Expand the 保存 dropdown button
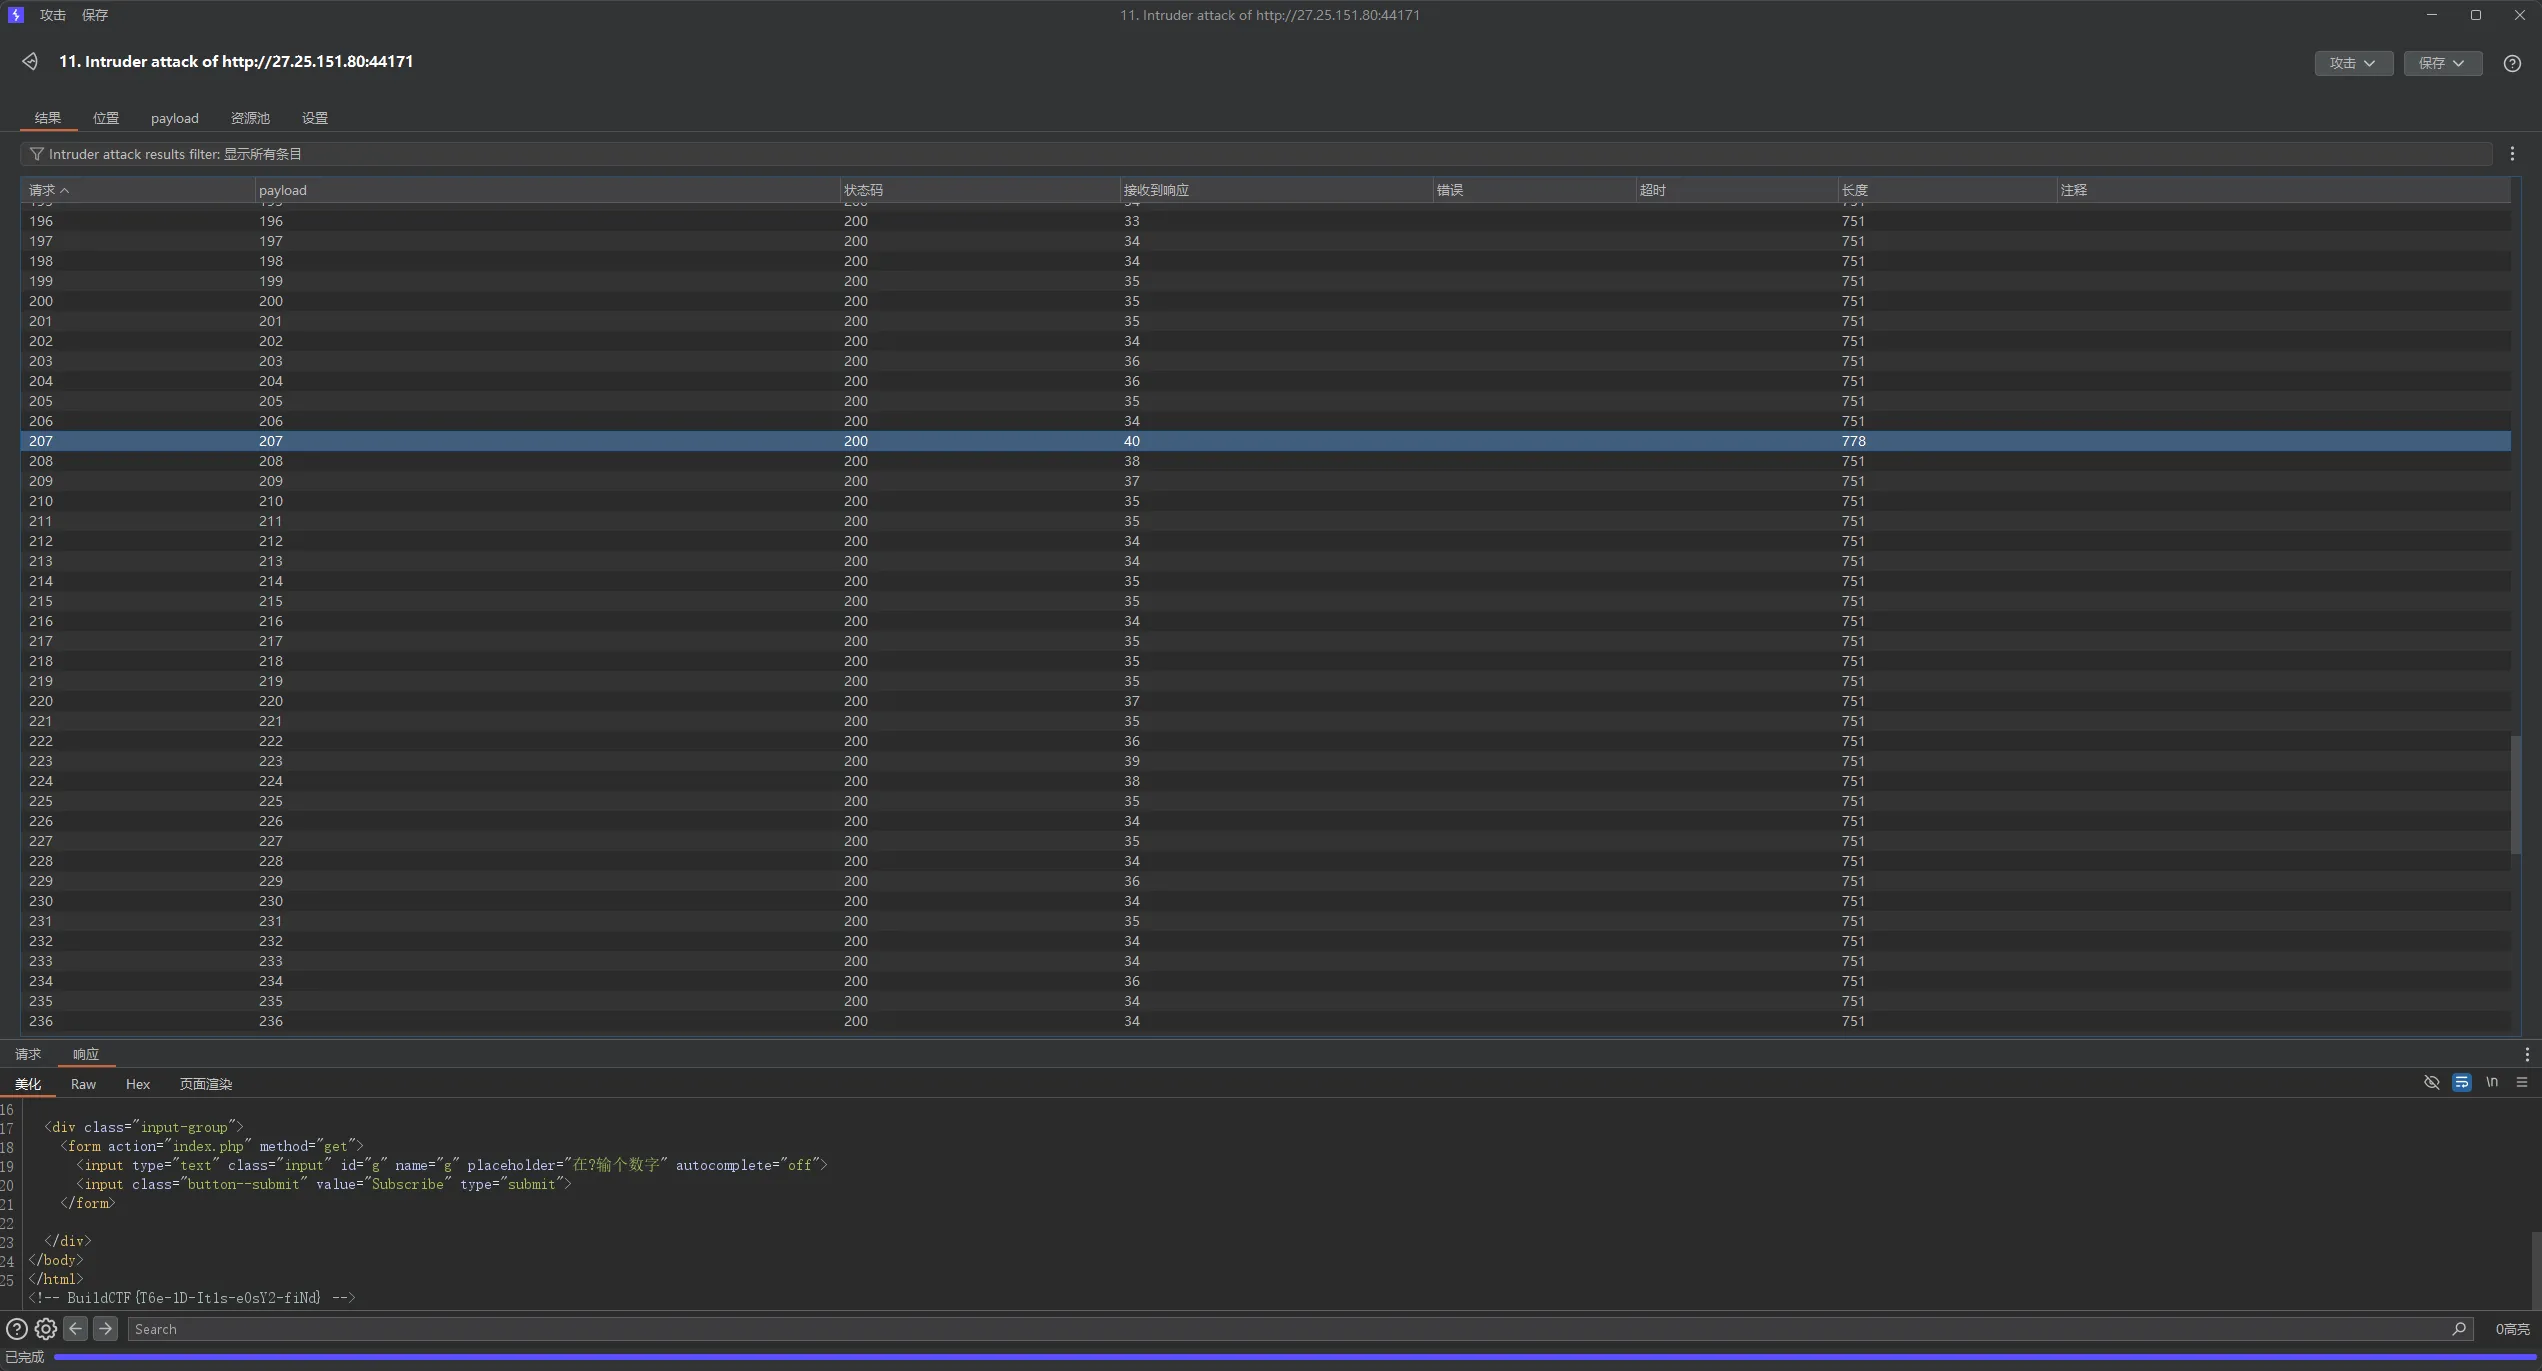The image size is (2542, 1371). pos(2442,63)
